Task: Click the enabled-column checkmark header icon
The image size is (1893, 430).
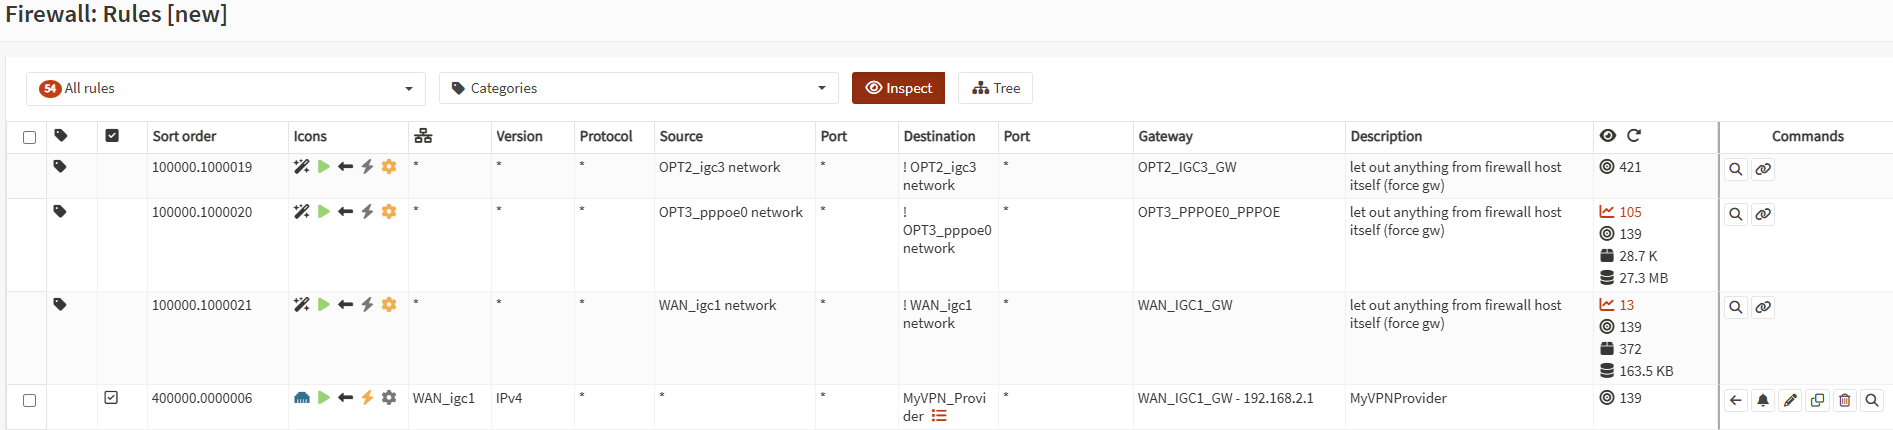Action: click(x=112, y=136)
